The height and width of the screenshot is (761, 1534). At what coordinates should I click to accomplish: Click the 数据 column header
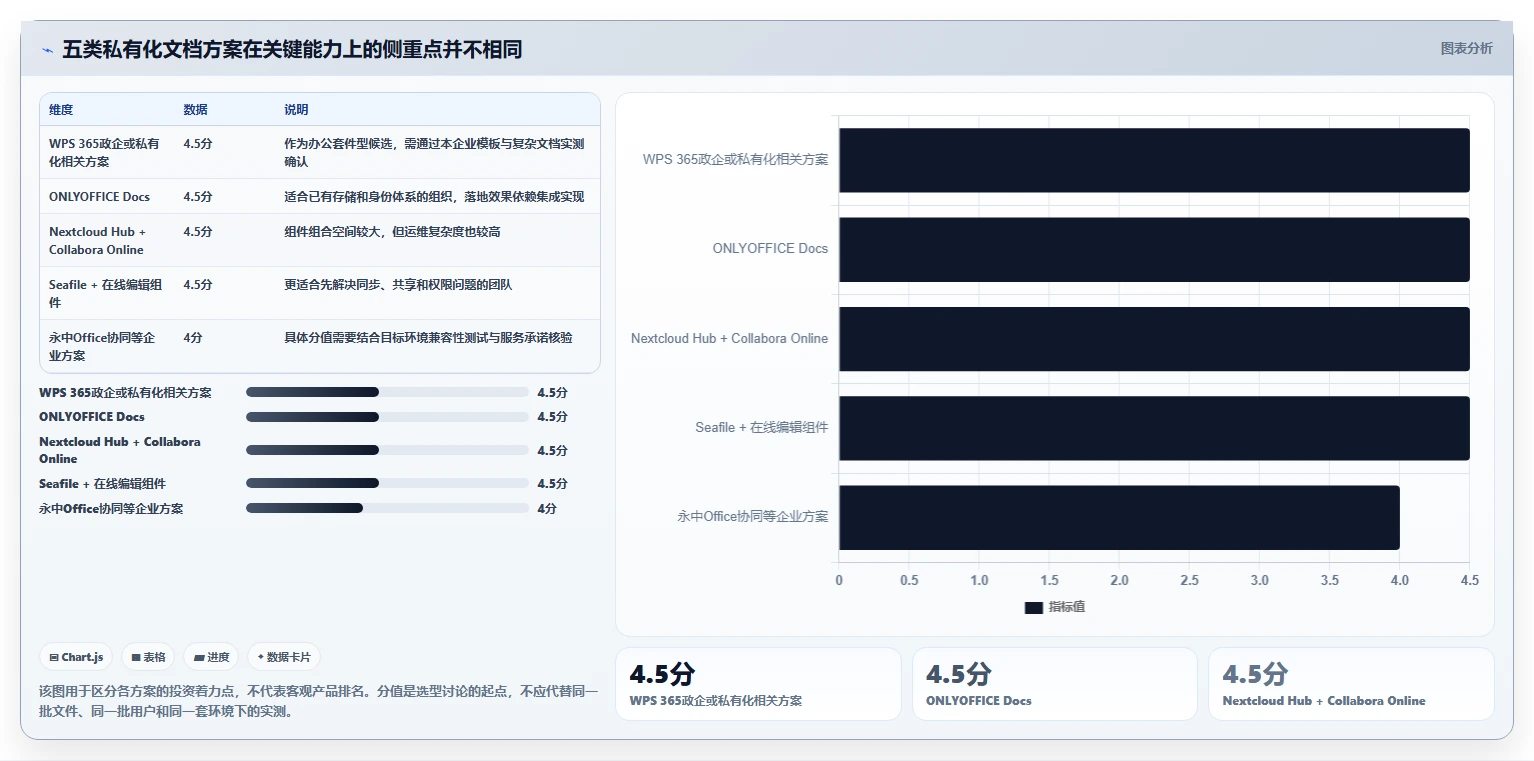pos(196,110)
